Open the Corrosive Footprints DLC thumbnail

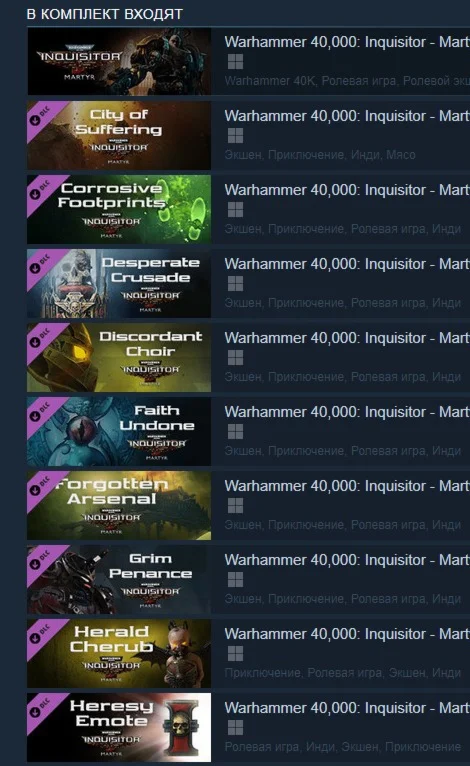coord(119,210)
